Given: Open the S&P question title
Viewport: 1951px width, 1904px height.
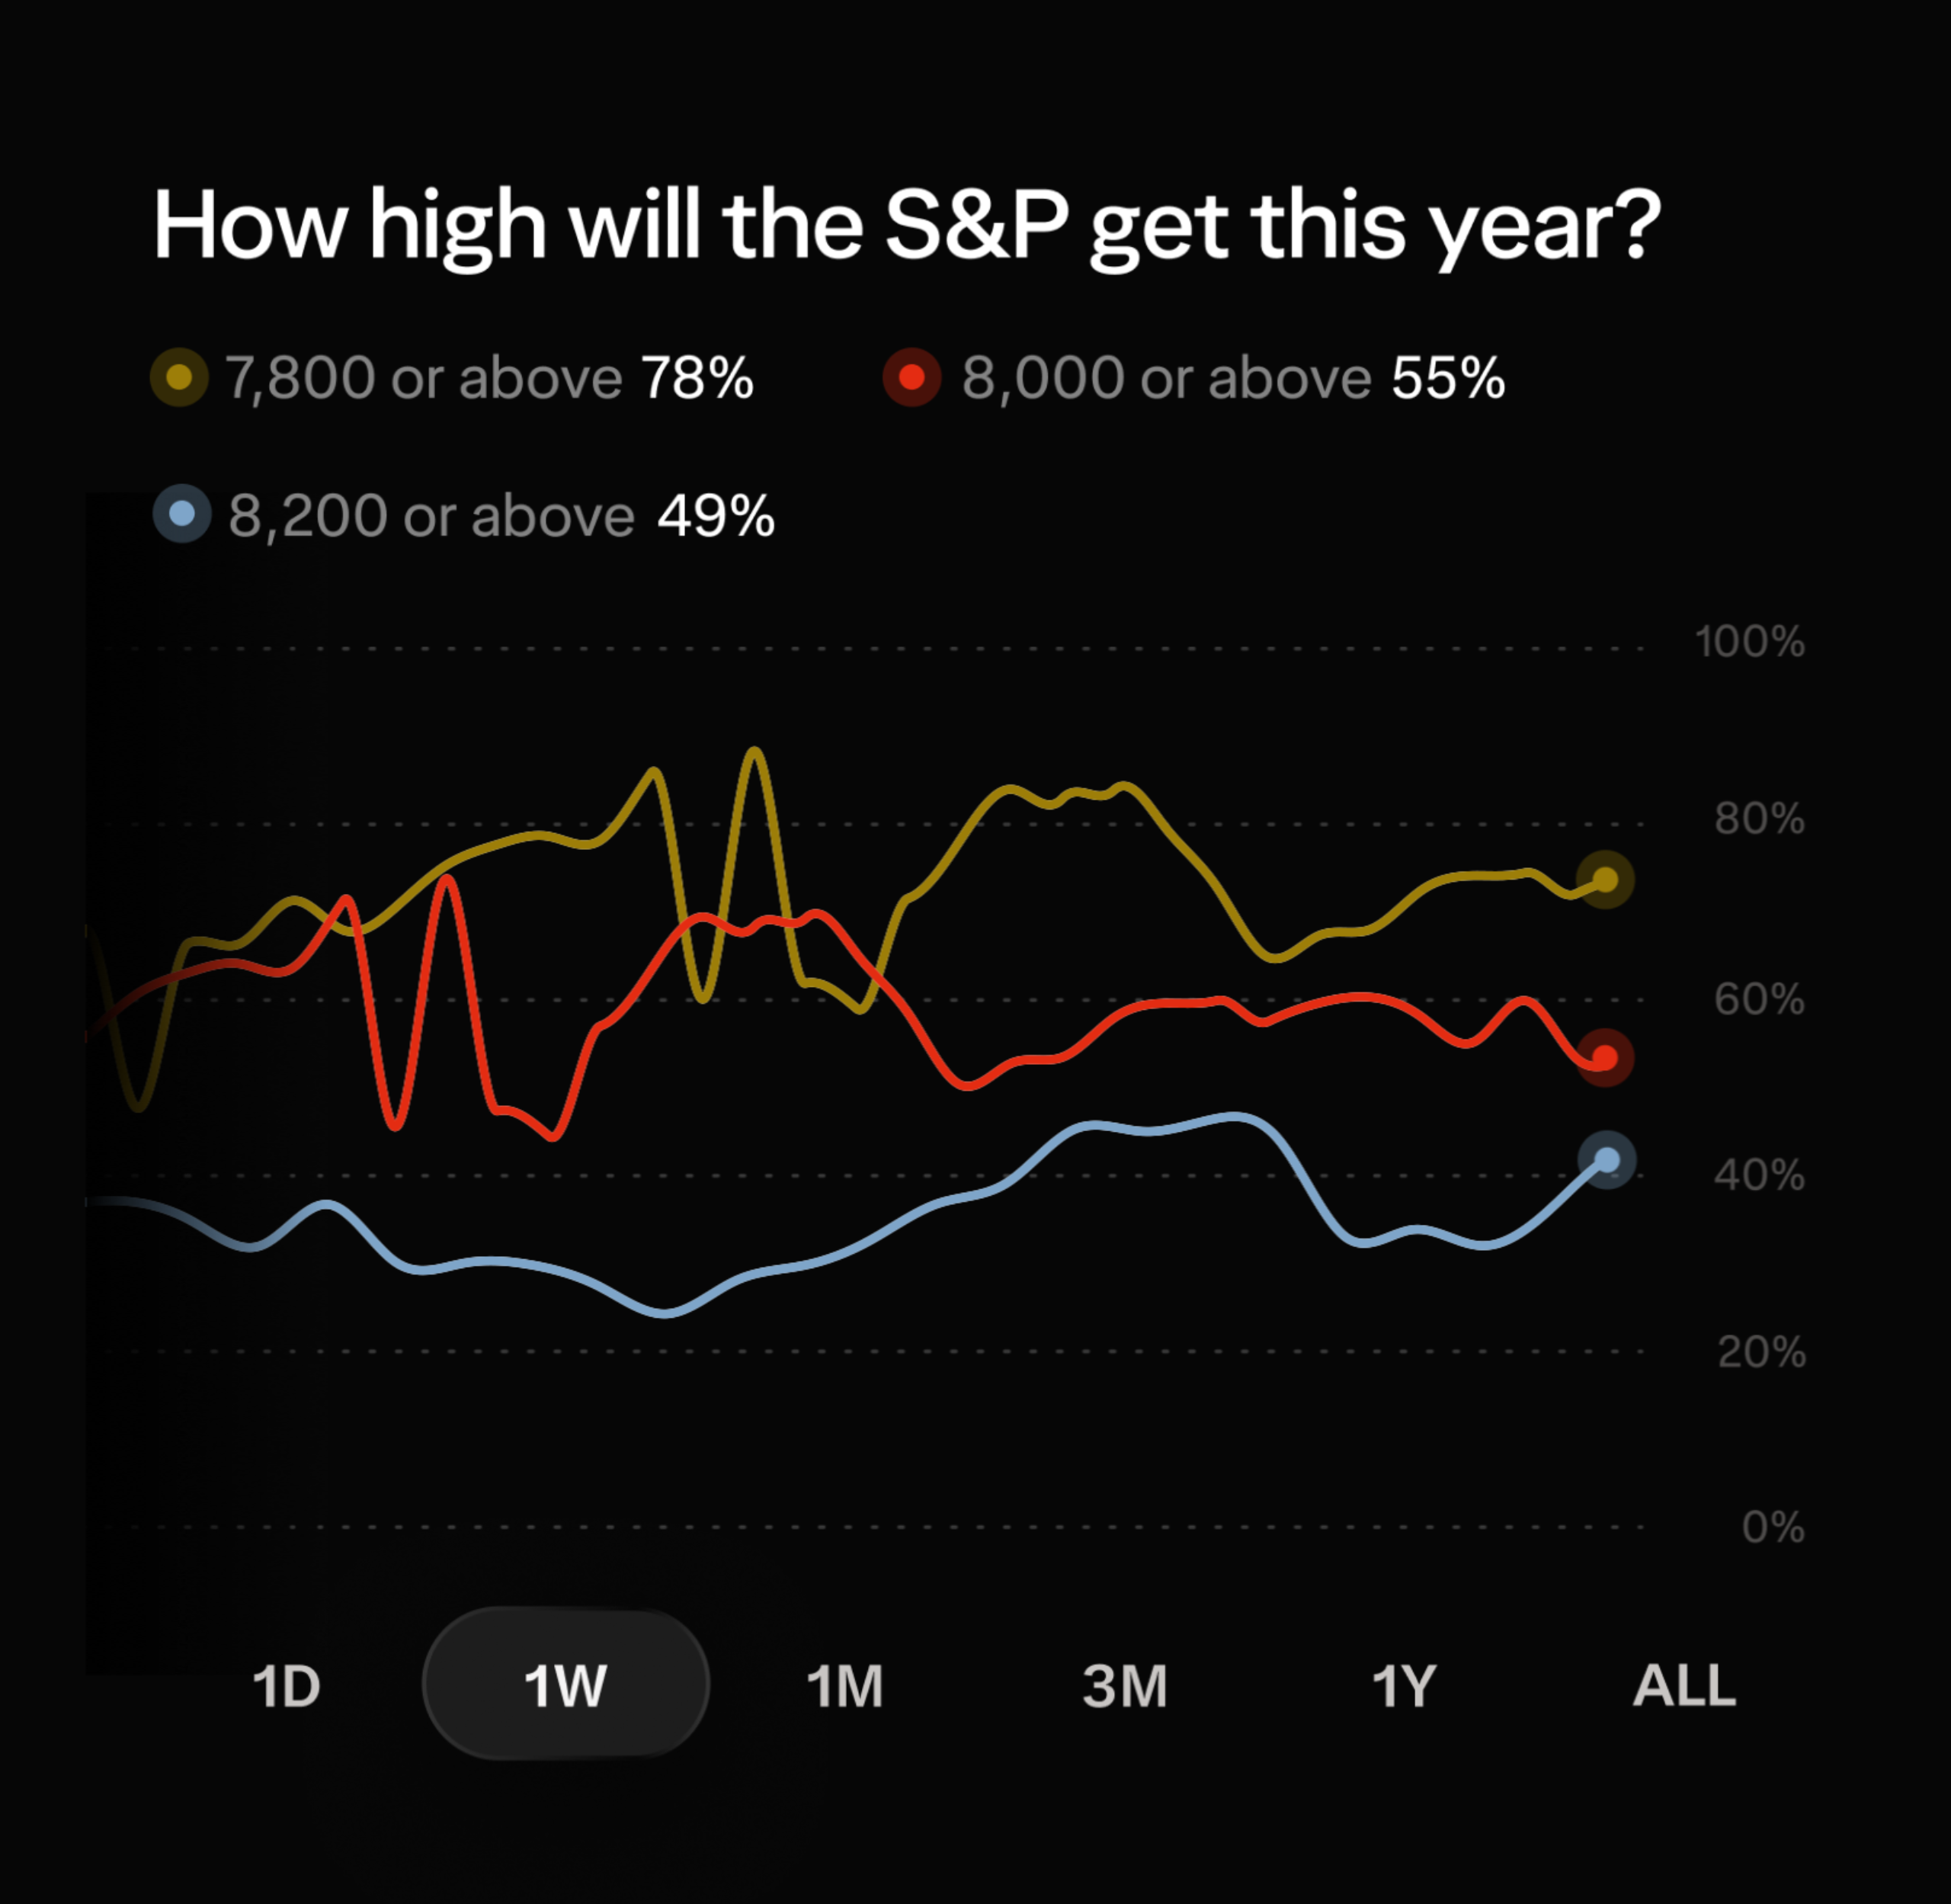Looking at the screenshot, I should (907, 228).
